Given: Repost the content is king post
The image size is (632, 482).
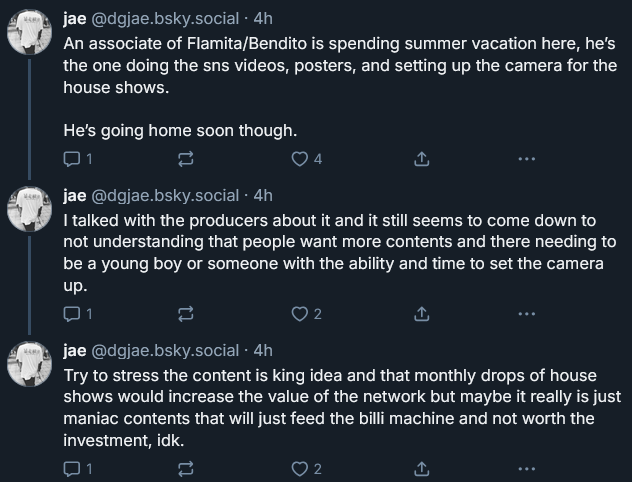Looking at the screenshot, I should 185,469.
